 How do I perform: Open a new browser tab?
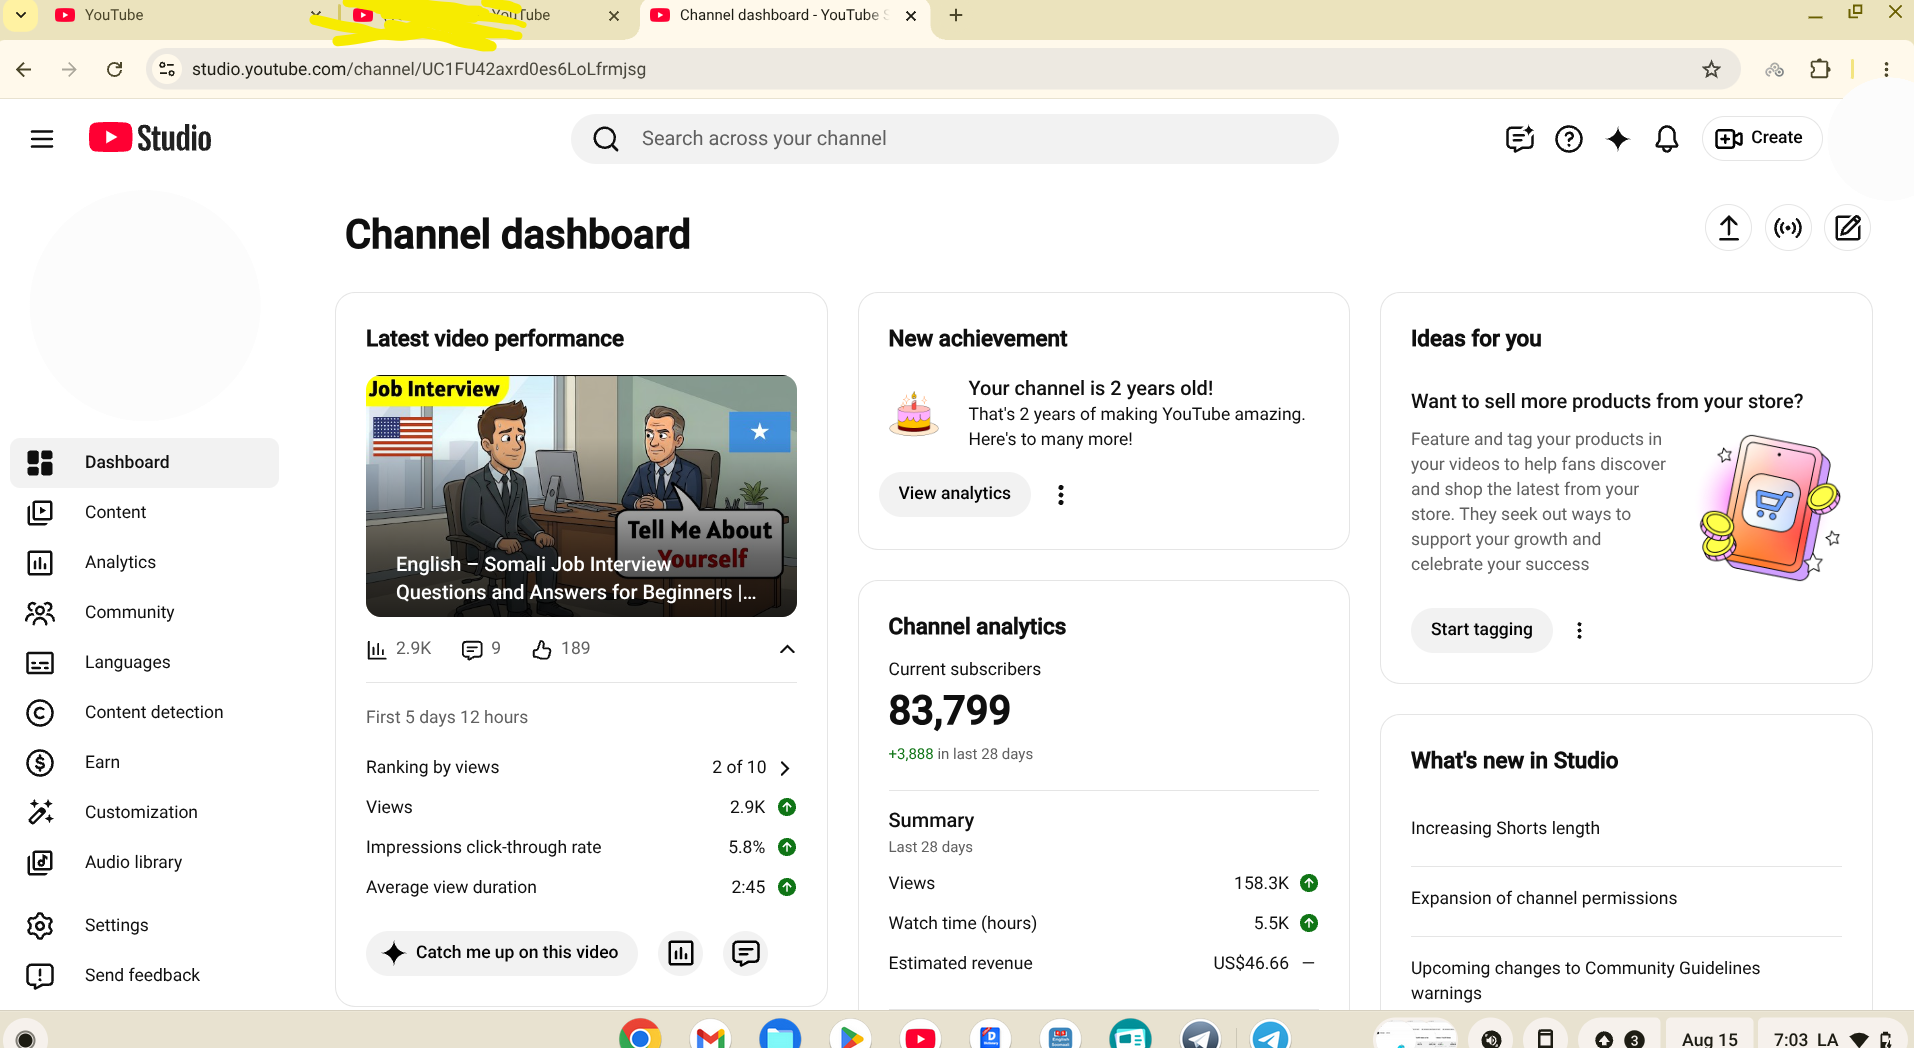point(956,15)
